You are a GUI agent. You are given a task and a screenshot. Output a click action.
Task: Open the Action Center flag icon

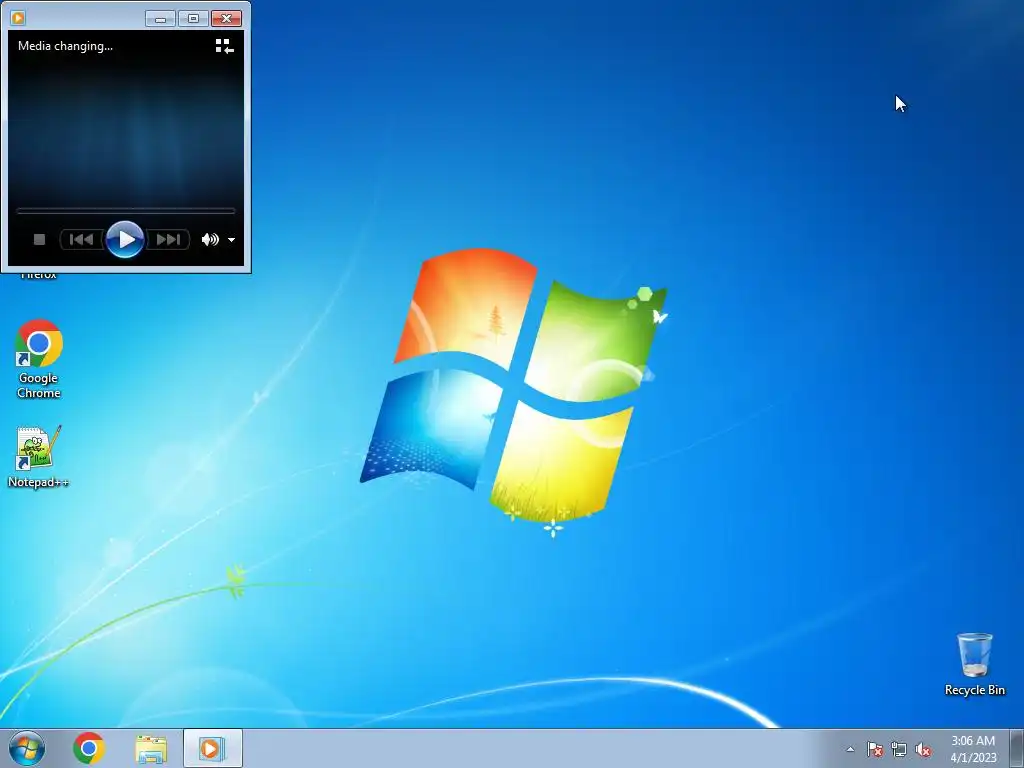[x=874, y=749]
